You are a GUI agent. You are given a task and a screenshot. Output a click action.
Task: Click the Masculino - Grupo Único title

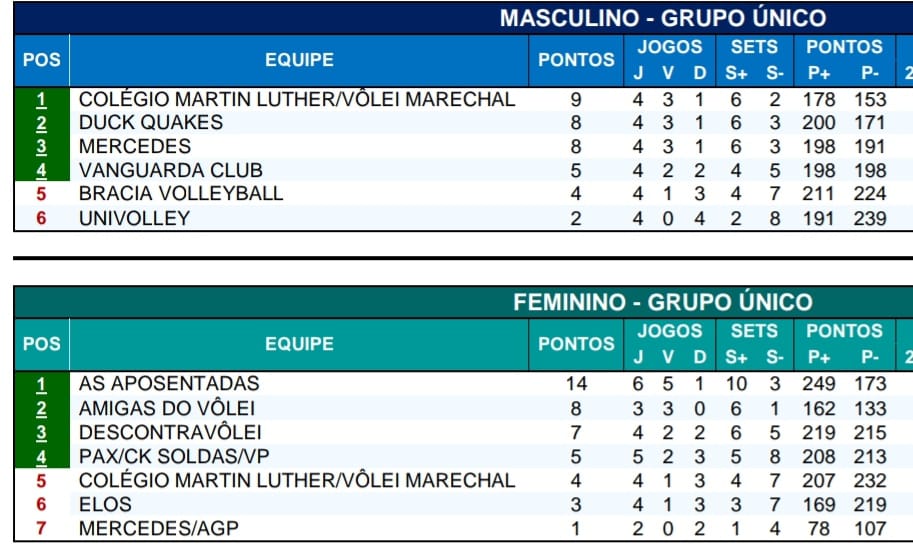click(663, 18)
